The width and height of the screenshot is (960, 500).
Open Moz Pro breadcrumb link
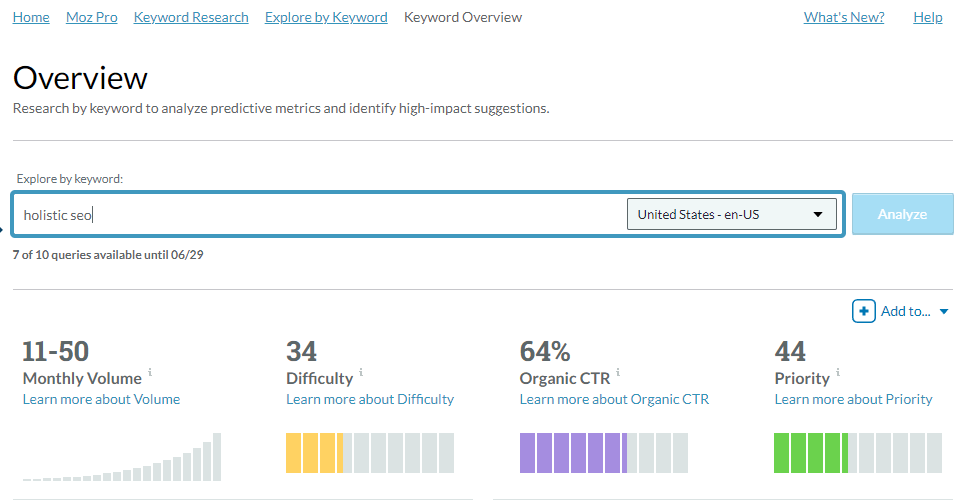[92, 17]
